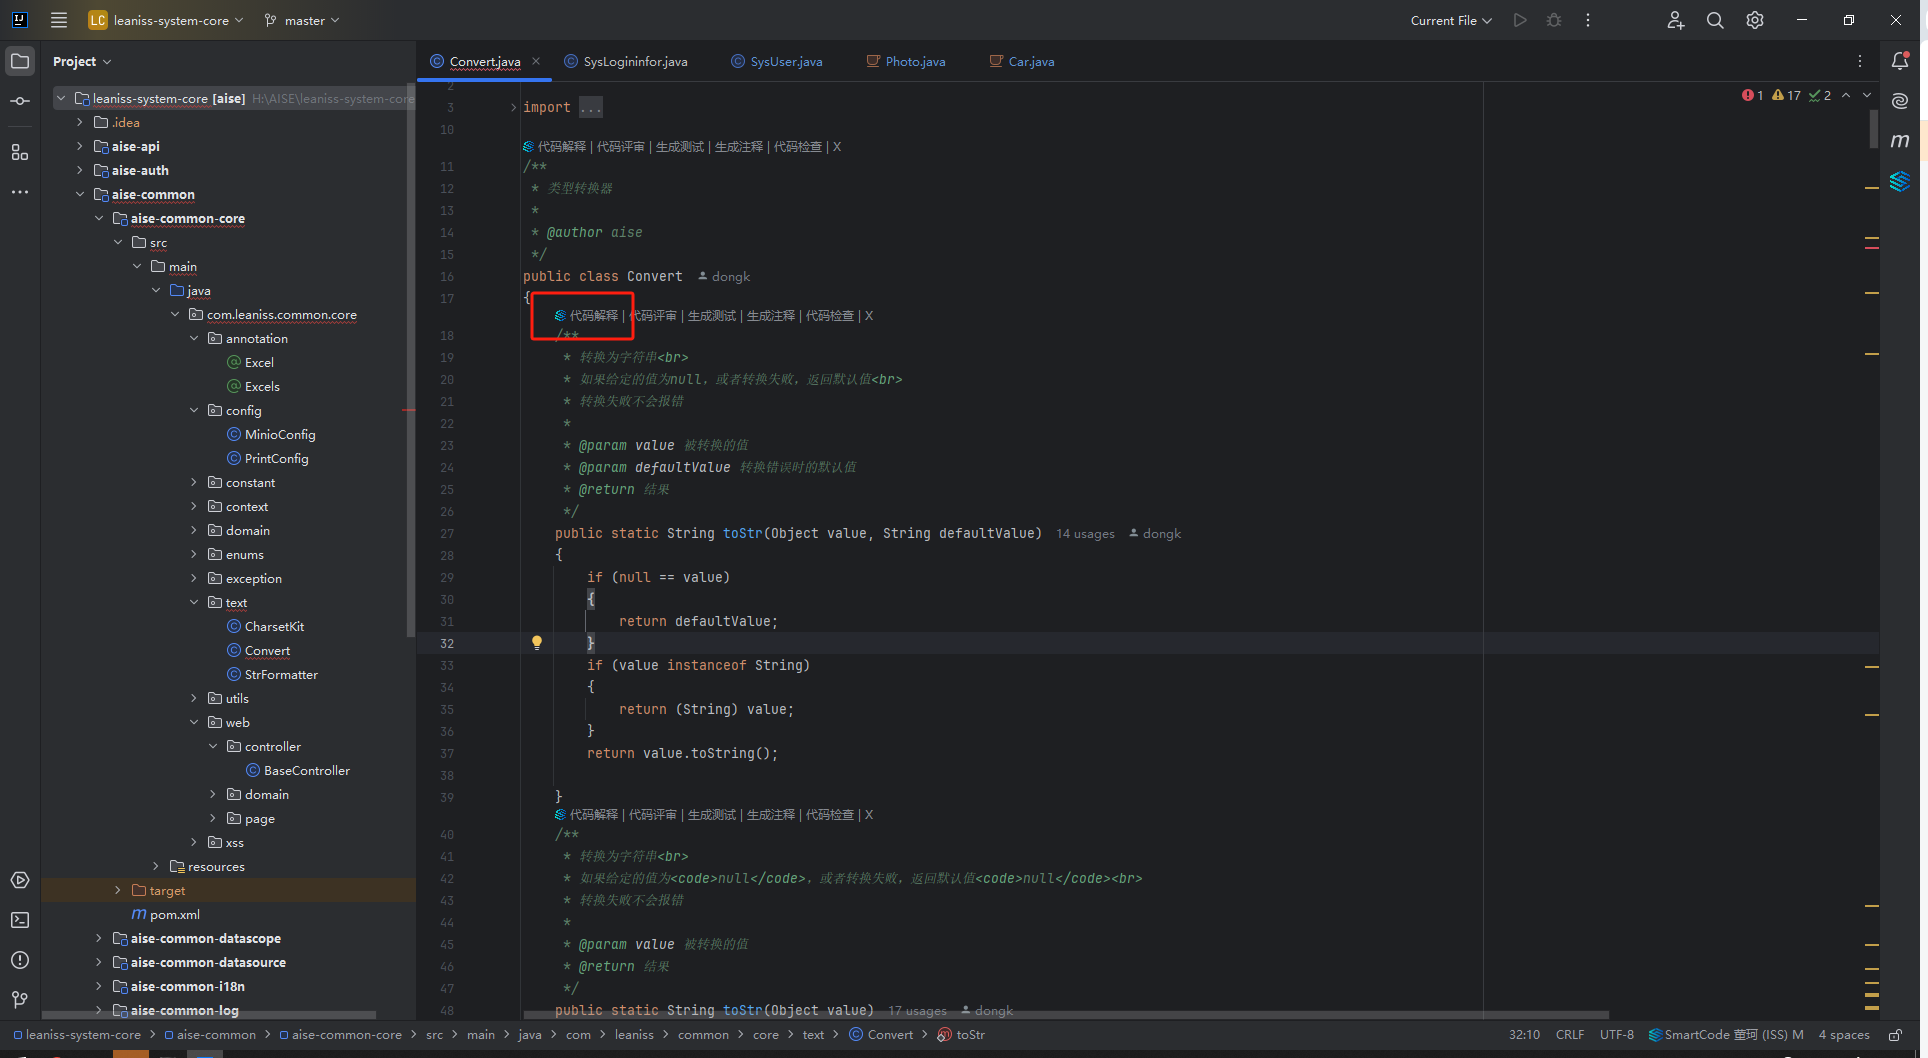Open the Git tool window
1928x1058 pixels.
click(x=20, y=999)
